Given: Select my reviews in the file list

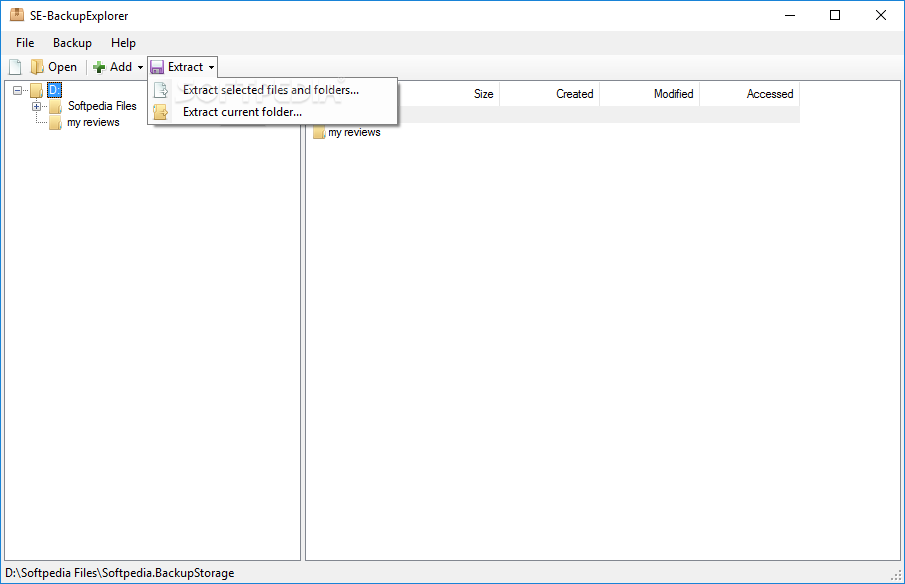Looking at the screenshot, I should (x=354, y=133).
